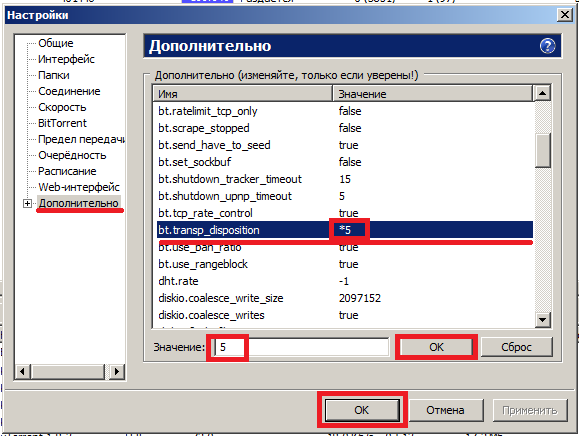Close the Настройки dialog window
The height and width of the screenshot is (436, 579).
click(x=565, y=15)
